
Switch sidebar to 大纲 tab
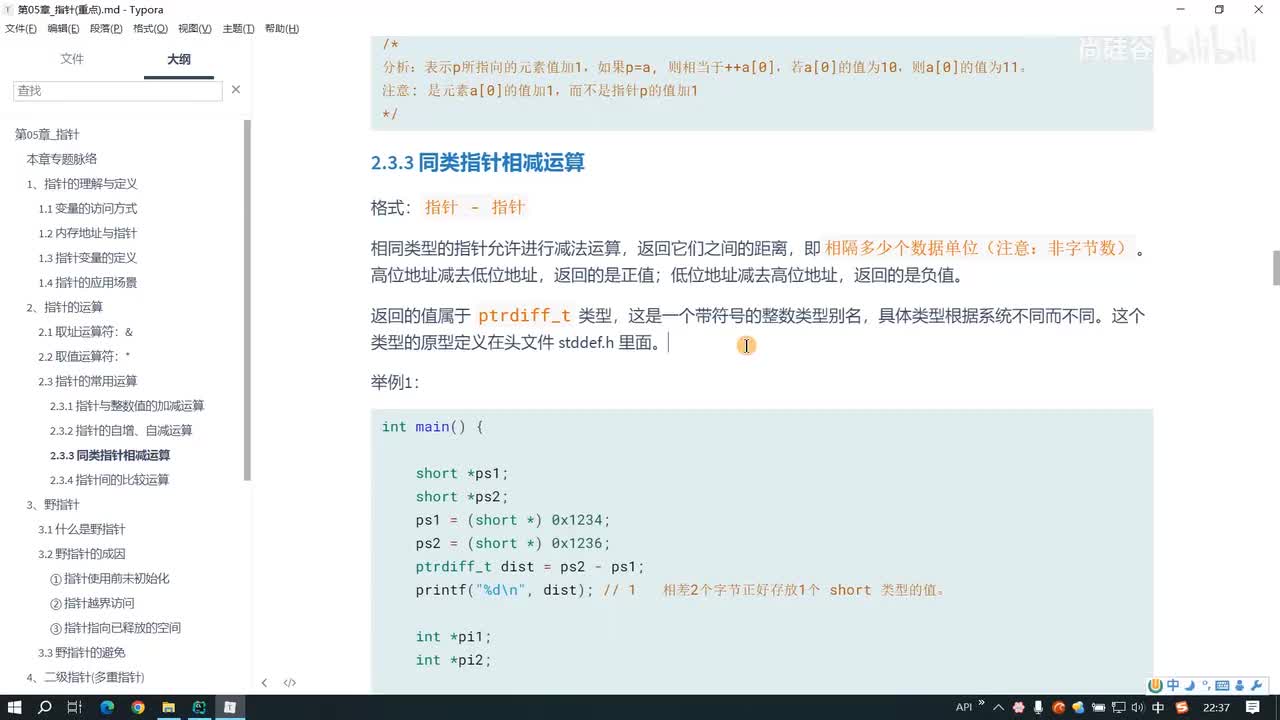(x=179, y=59)
